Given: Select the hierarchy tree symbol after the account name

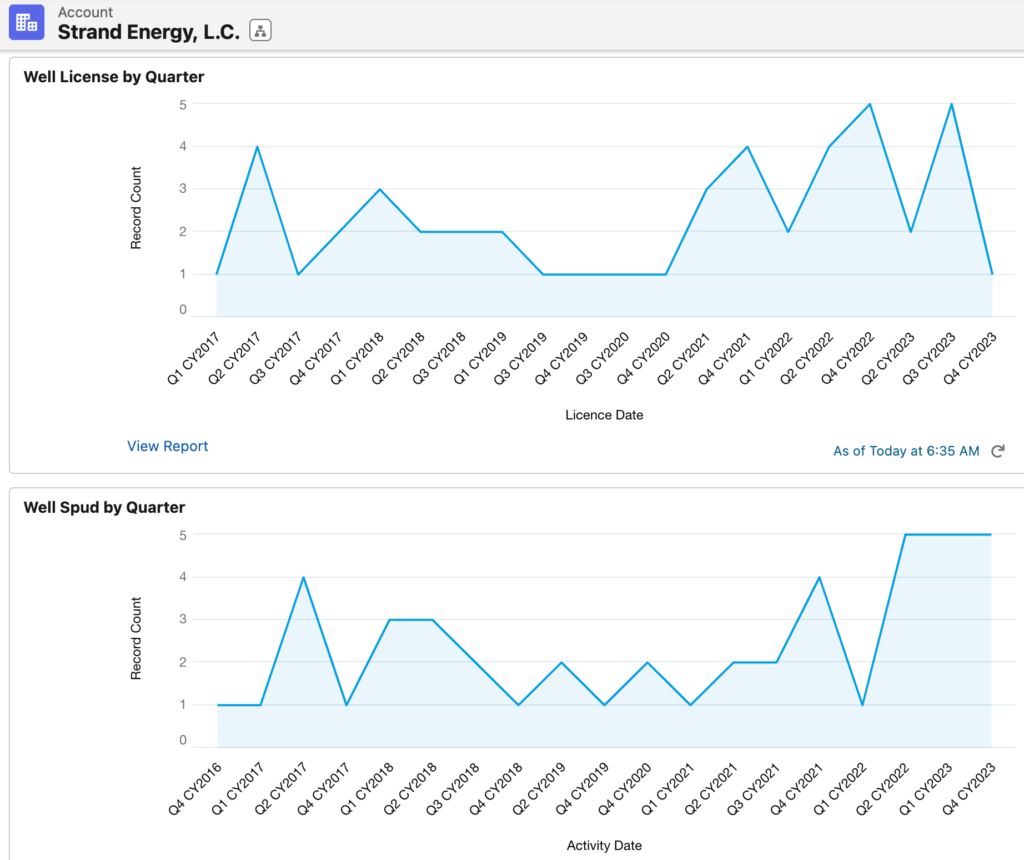Looking at the screenshot, I should [x=259, y=30].
